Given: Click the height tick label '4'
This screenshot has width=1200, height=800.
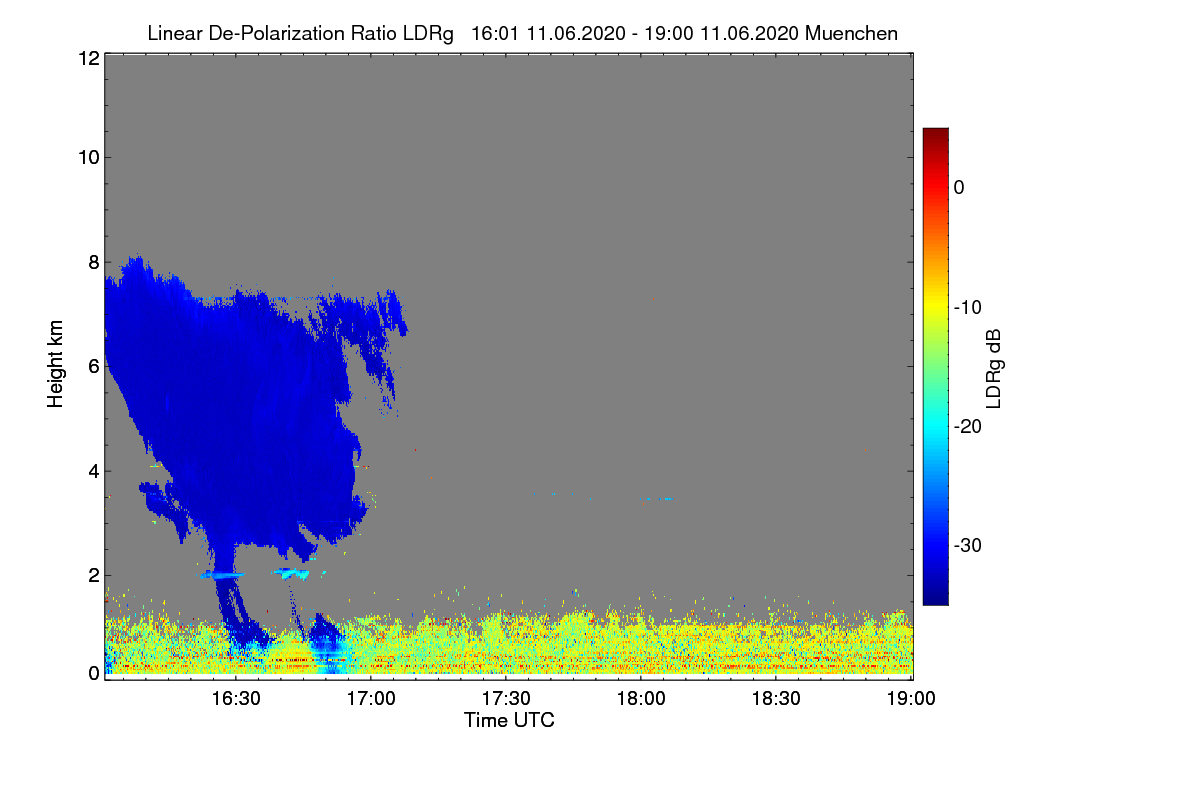Looking at the screenshot, I should pos(92,470).
